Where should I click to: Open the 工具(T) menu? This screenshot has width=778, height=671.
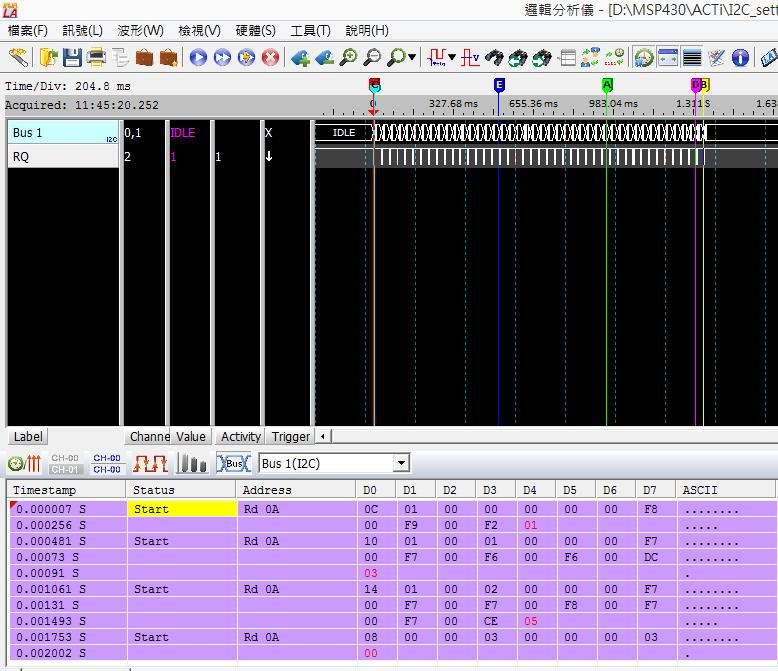click(310, 31)
